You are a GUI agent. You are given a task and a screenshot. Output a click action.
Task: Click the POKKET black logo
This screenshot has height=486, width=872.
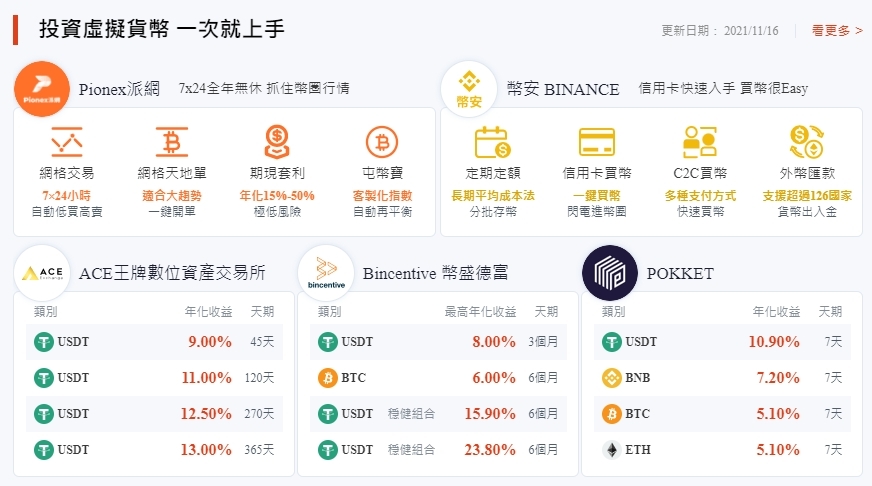pyautogui.click(x=609, y=273)
